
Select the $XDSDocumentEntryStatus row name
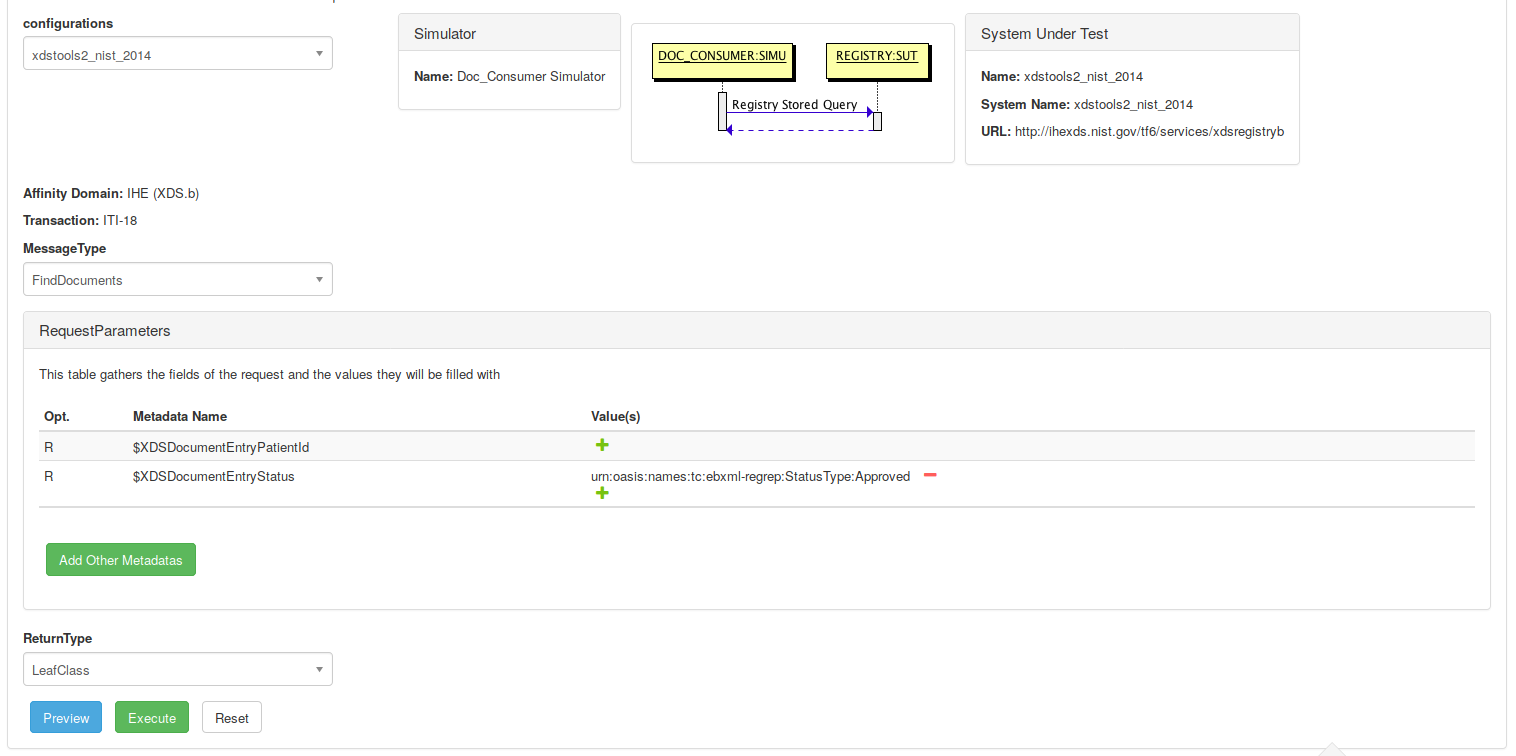click(213, 477)
